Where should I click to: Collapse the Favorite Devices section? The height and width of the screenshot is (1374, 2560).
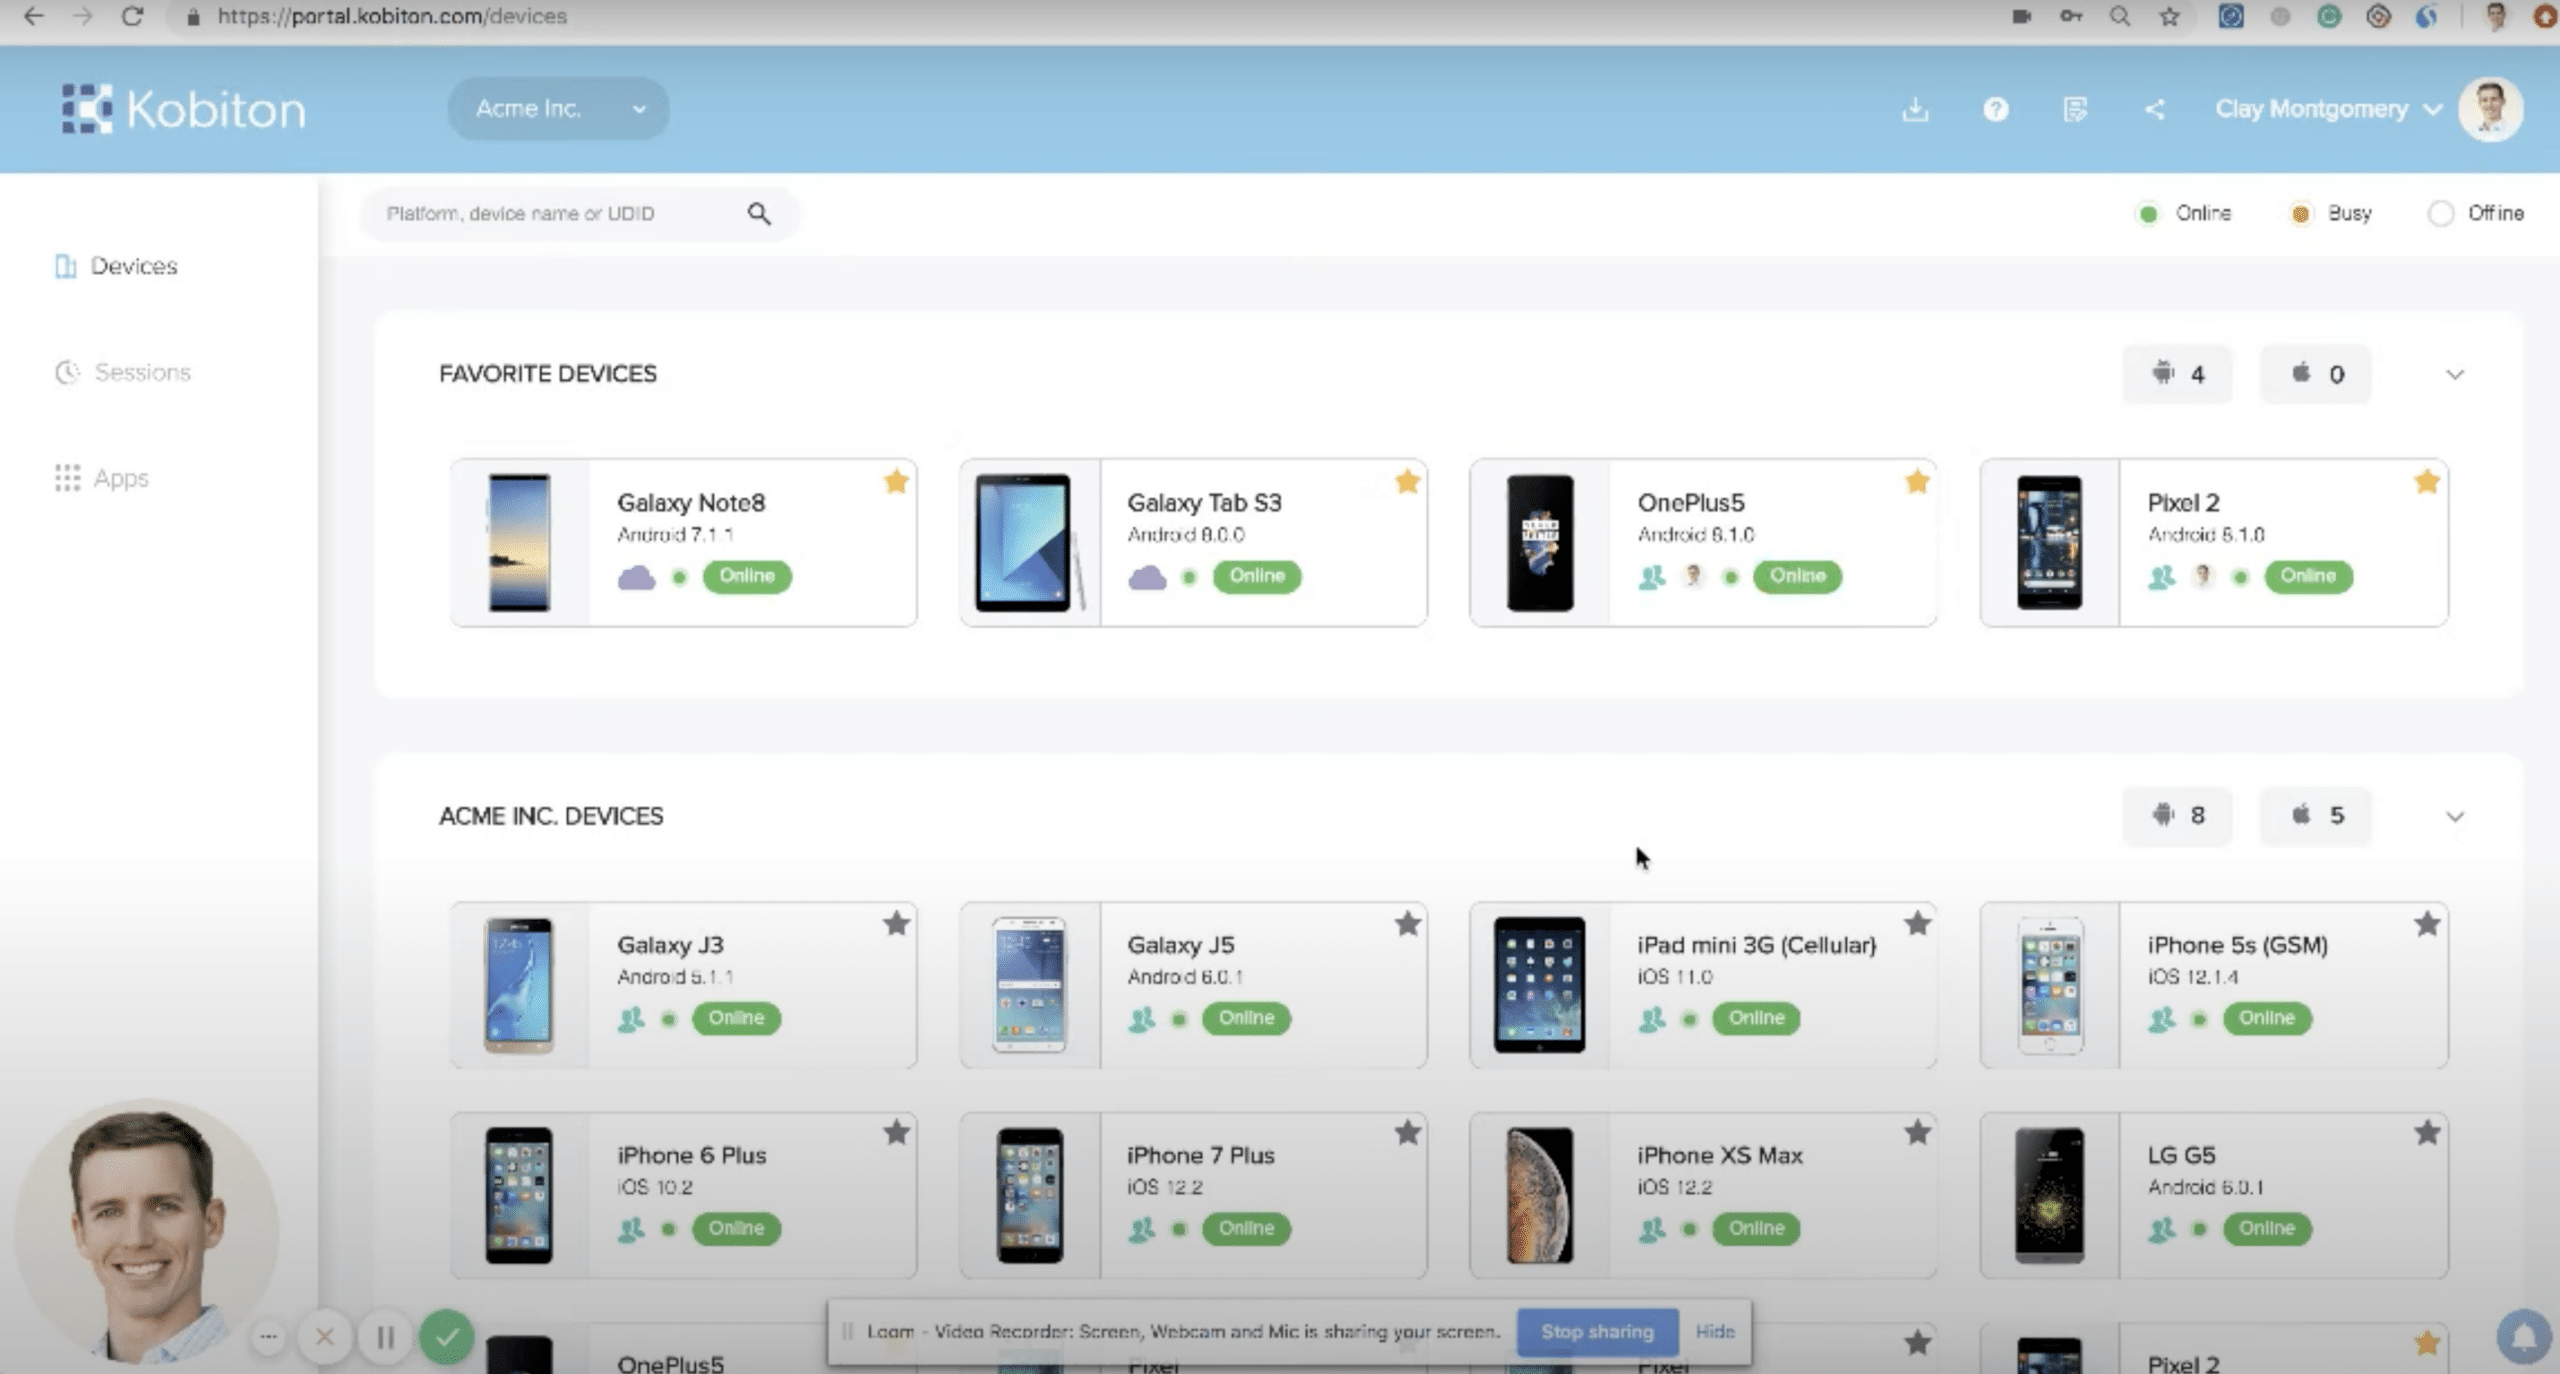(2455, 374)
